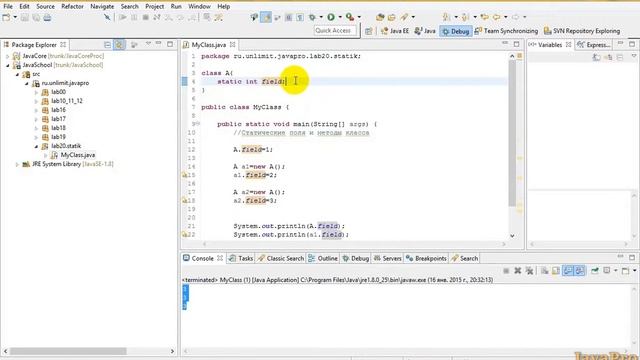Click Remove All Terminated Launches in Console
This screenshot has width=640, height=360.
coord(529,271)
